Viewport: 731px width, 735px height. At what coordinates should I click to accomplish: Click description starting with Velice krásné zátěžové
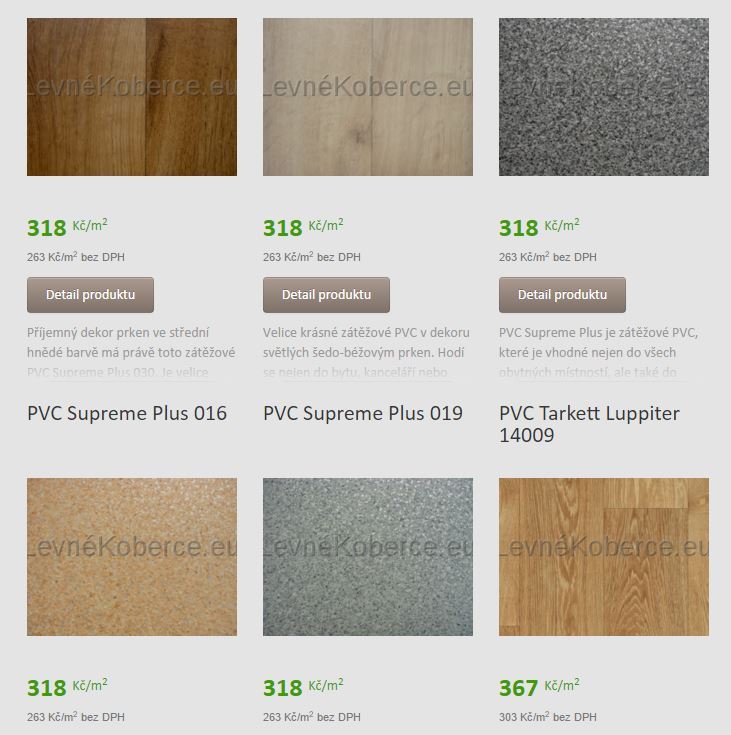pos(366,352)
